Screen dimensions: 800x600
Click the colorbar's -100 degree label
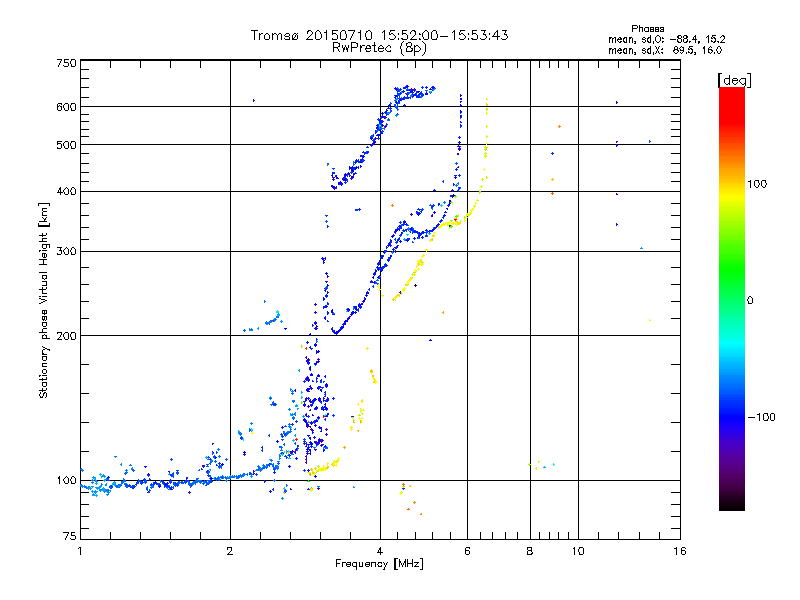click(x=761, y=417)
